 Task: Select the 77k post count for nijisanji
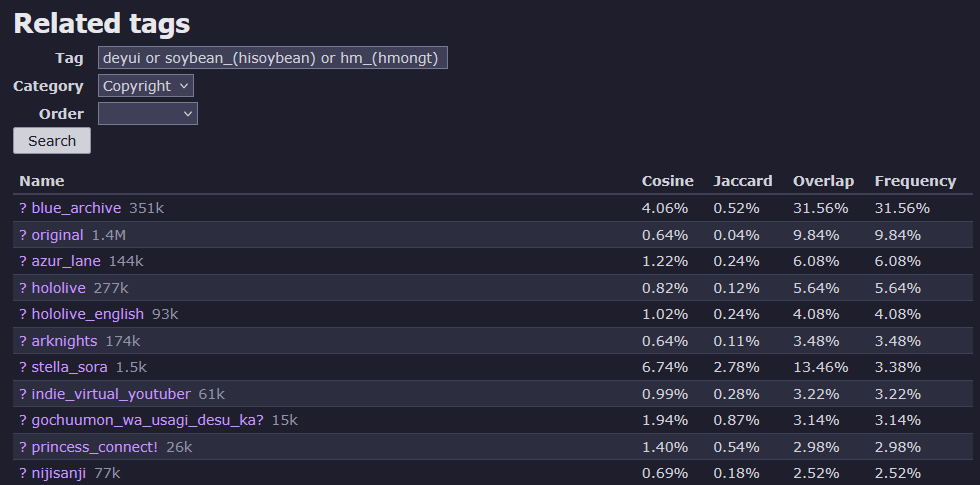(107, 474)
